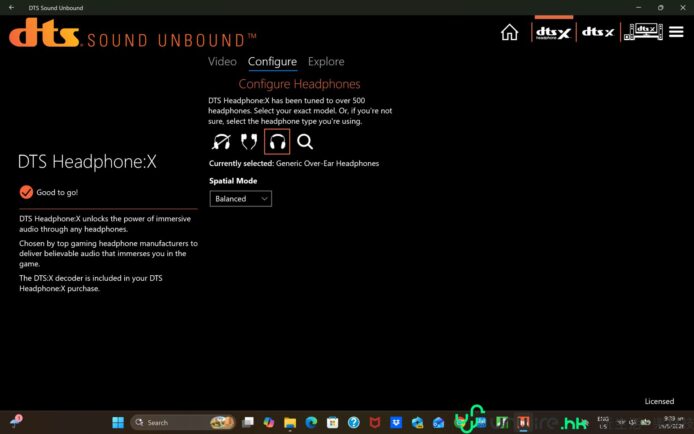Click the taskbar clock and date
The width and height of the screenshot is (694, 434).
[x=673, y=422]
